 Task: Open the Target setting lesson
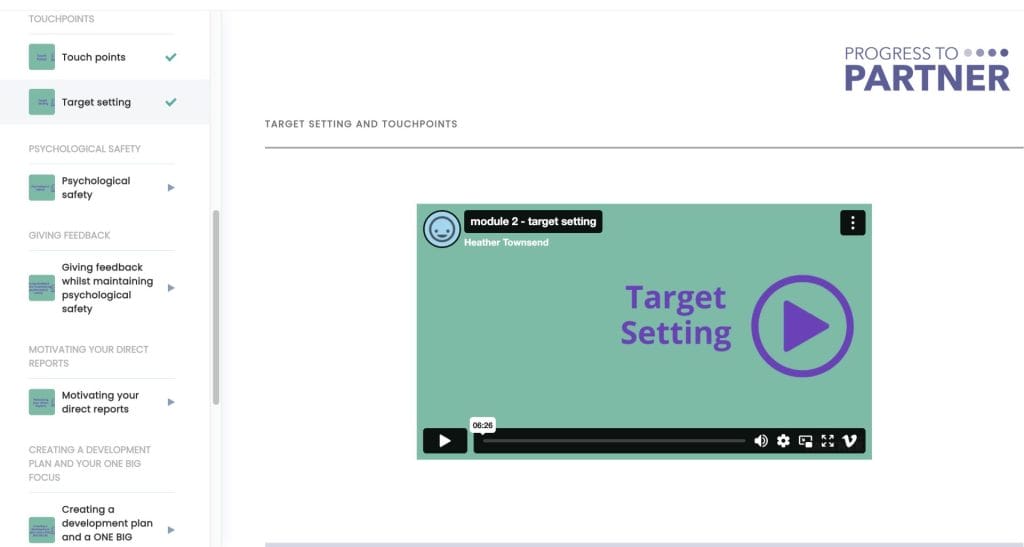[96, 102]
